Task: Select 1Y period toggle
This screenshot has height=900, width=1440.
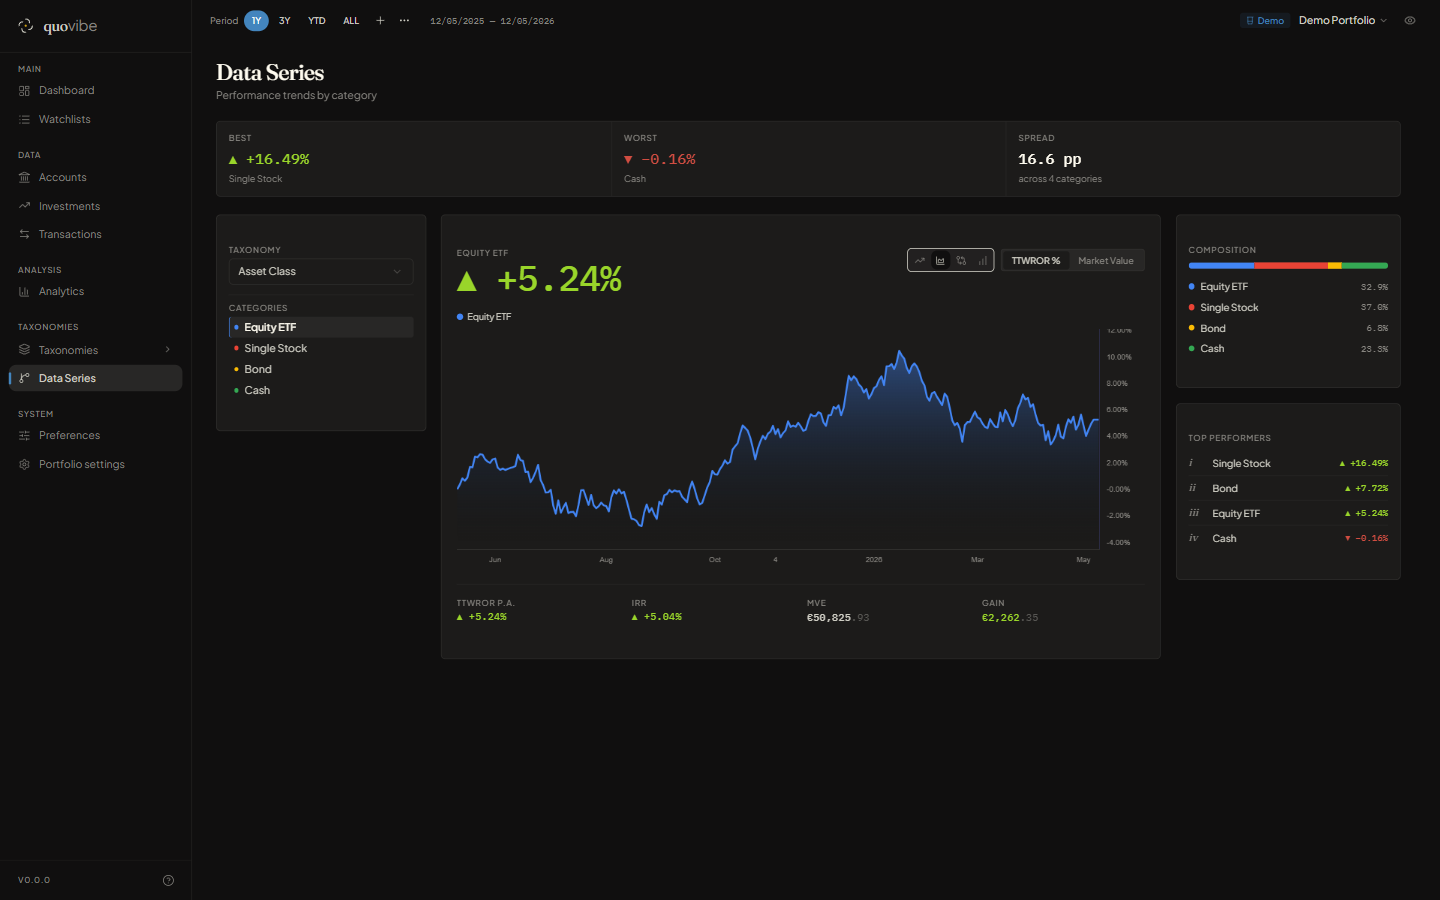Action: pyautogui.click(x=256, y=20)
